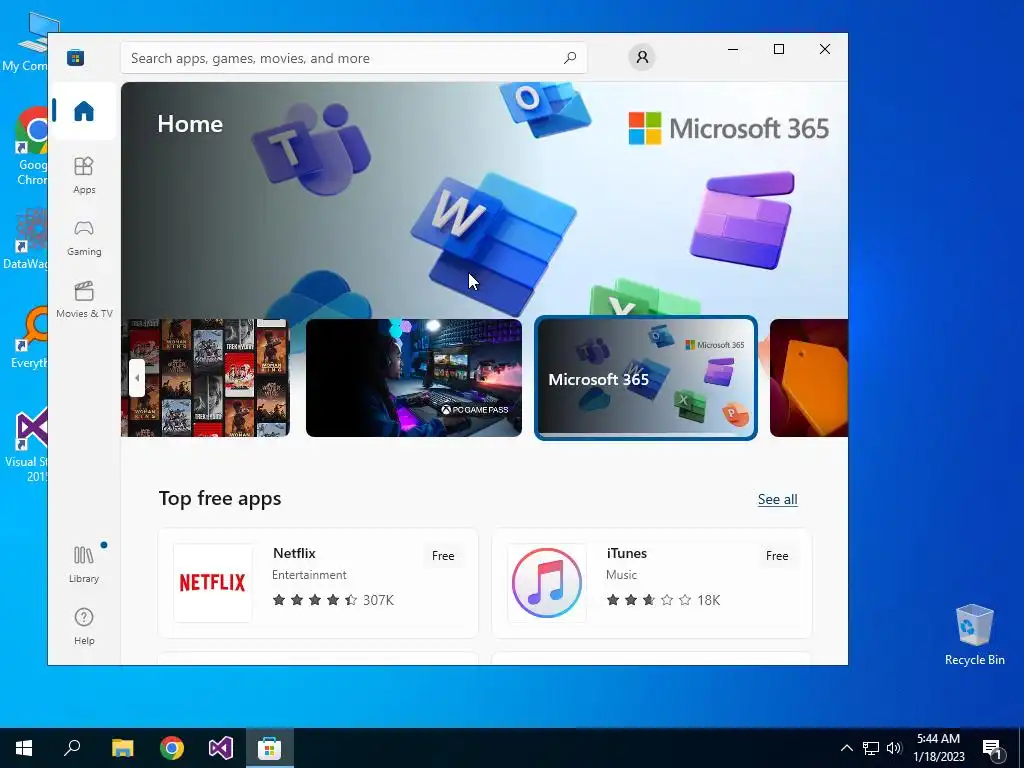The image size is (1024, 768).
Task: Show previous carousel item with left arrow
Action: [136, 378]
